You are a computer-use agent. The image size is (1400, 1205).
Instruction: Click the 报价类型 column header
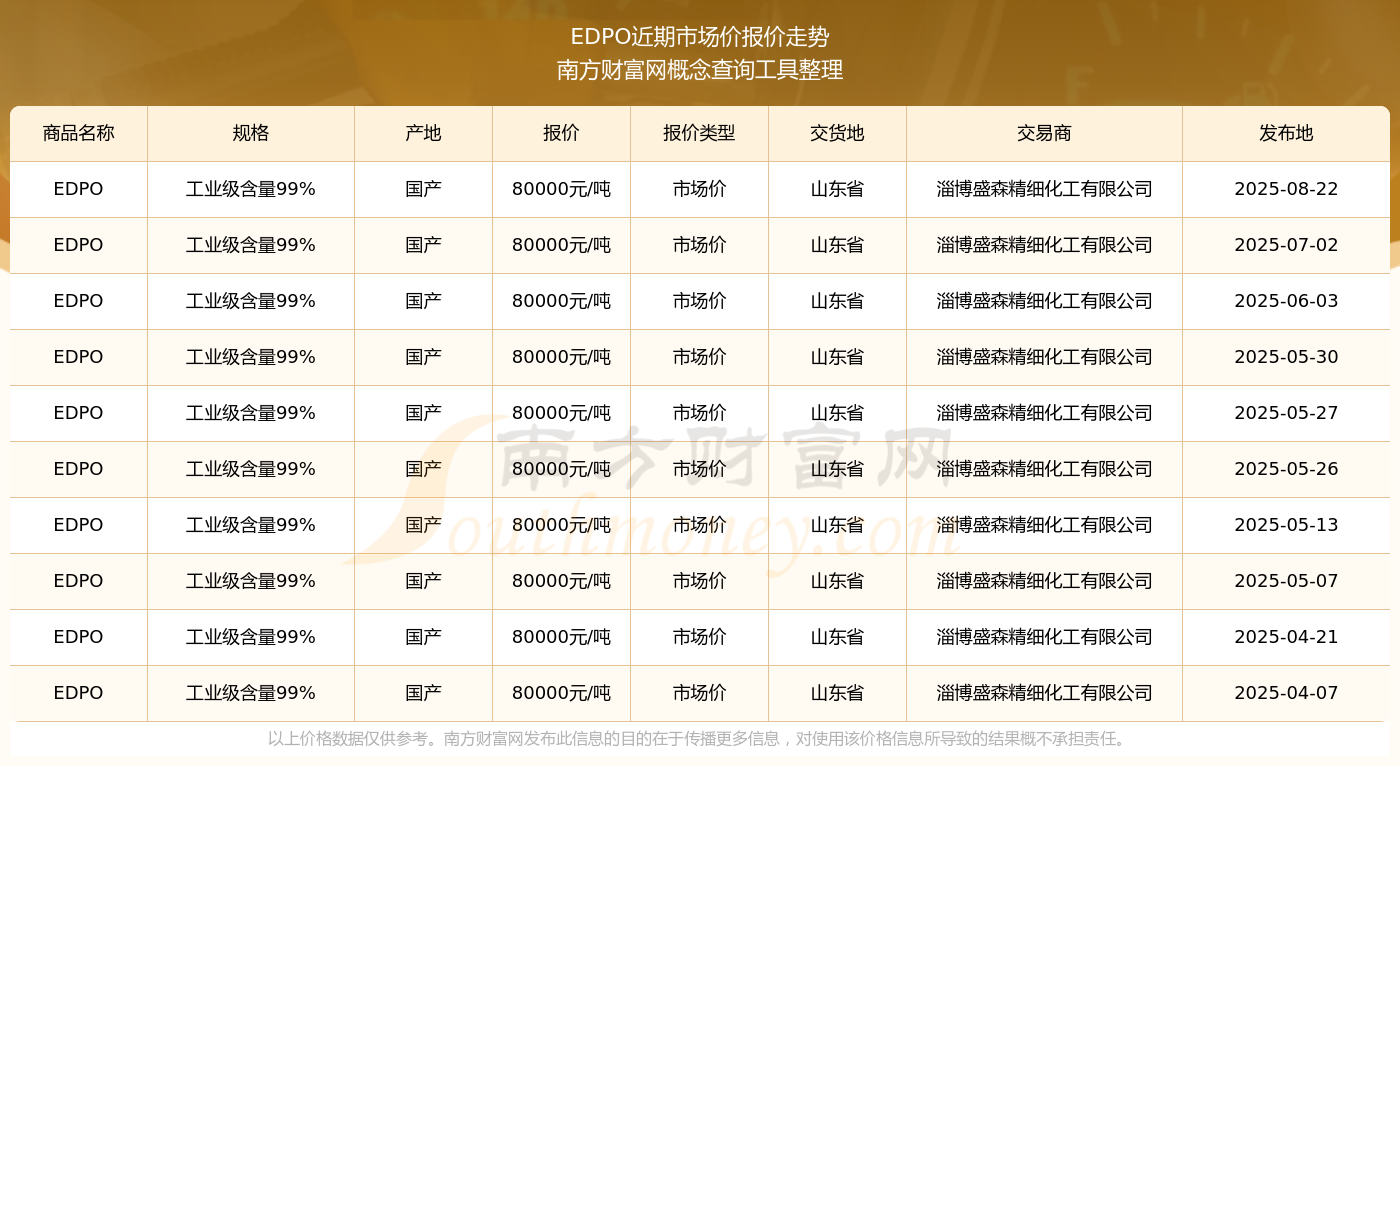point(700,134)
